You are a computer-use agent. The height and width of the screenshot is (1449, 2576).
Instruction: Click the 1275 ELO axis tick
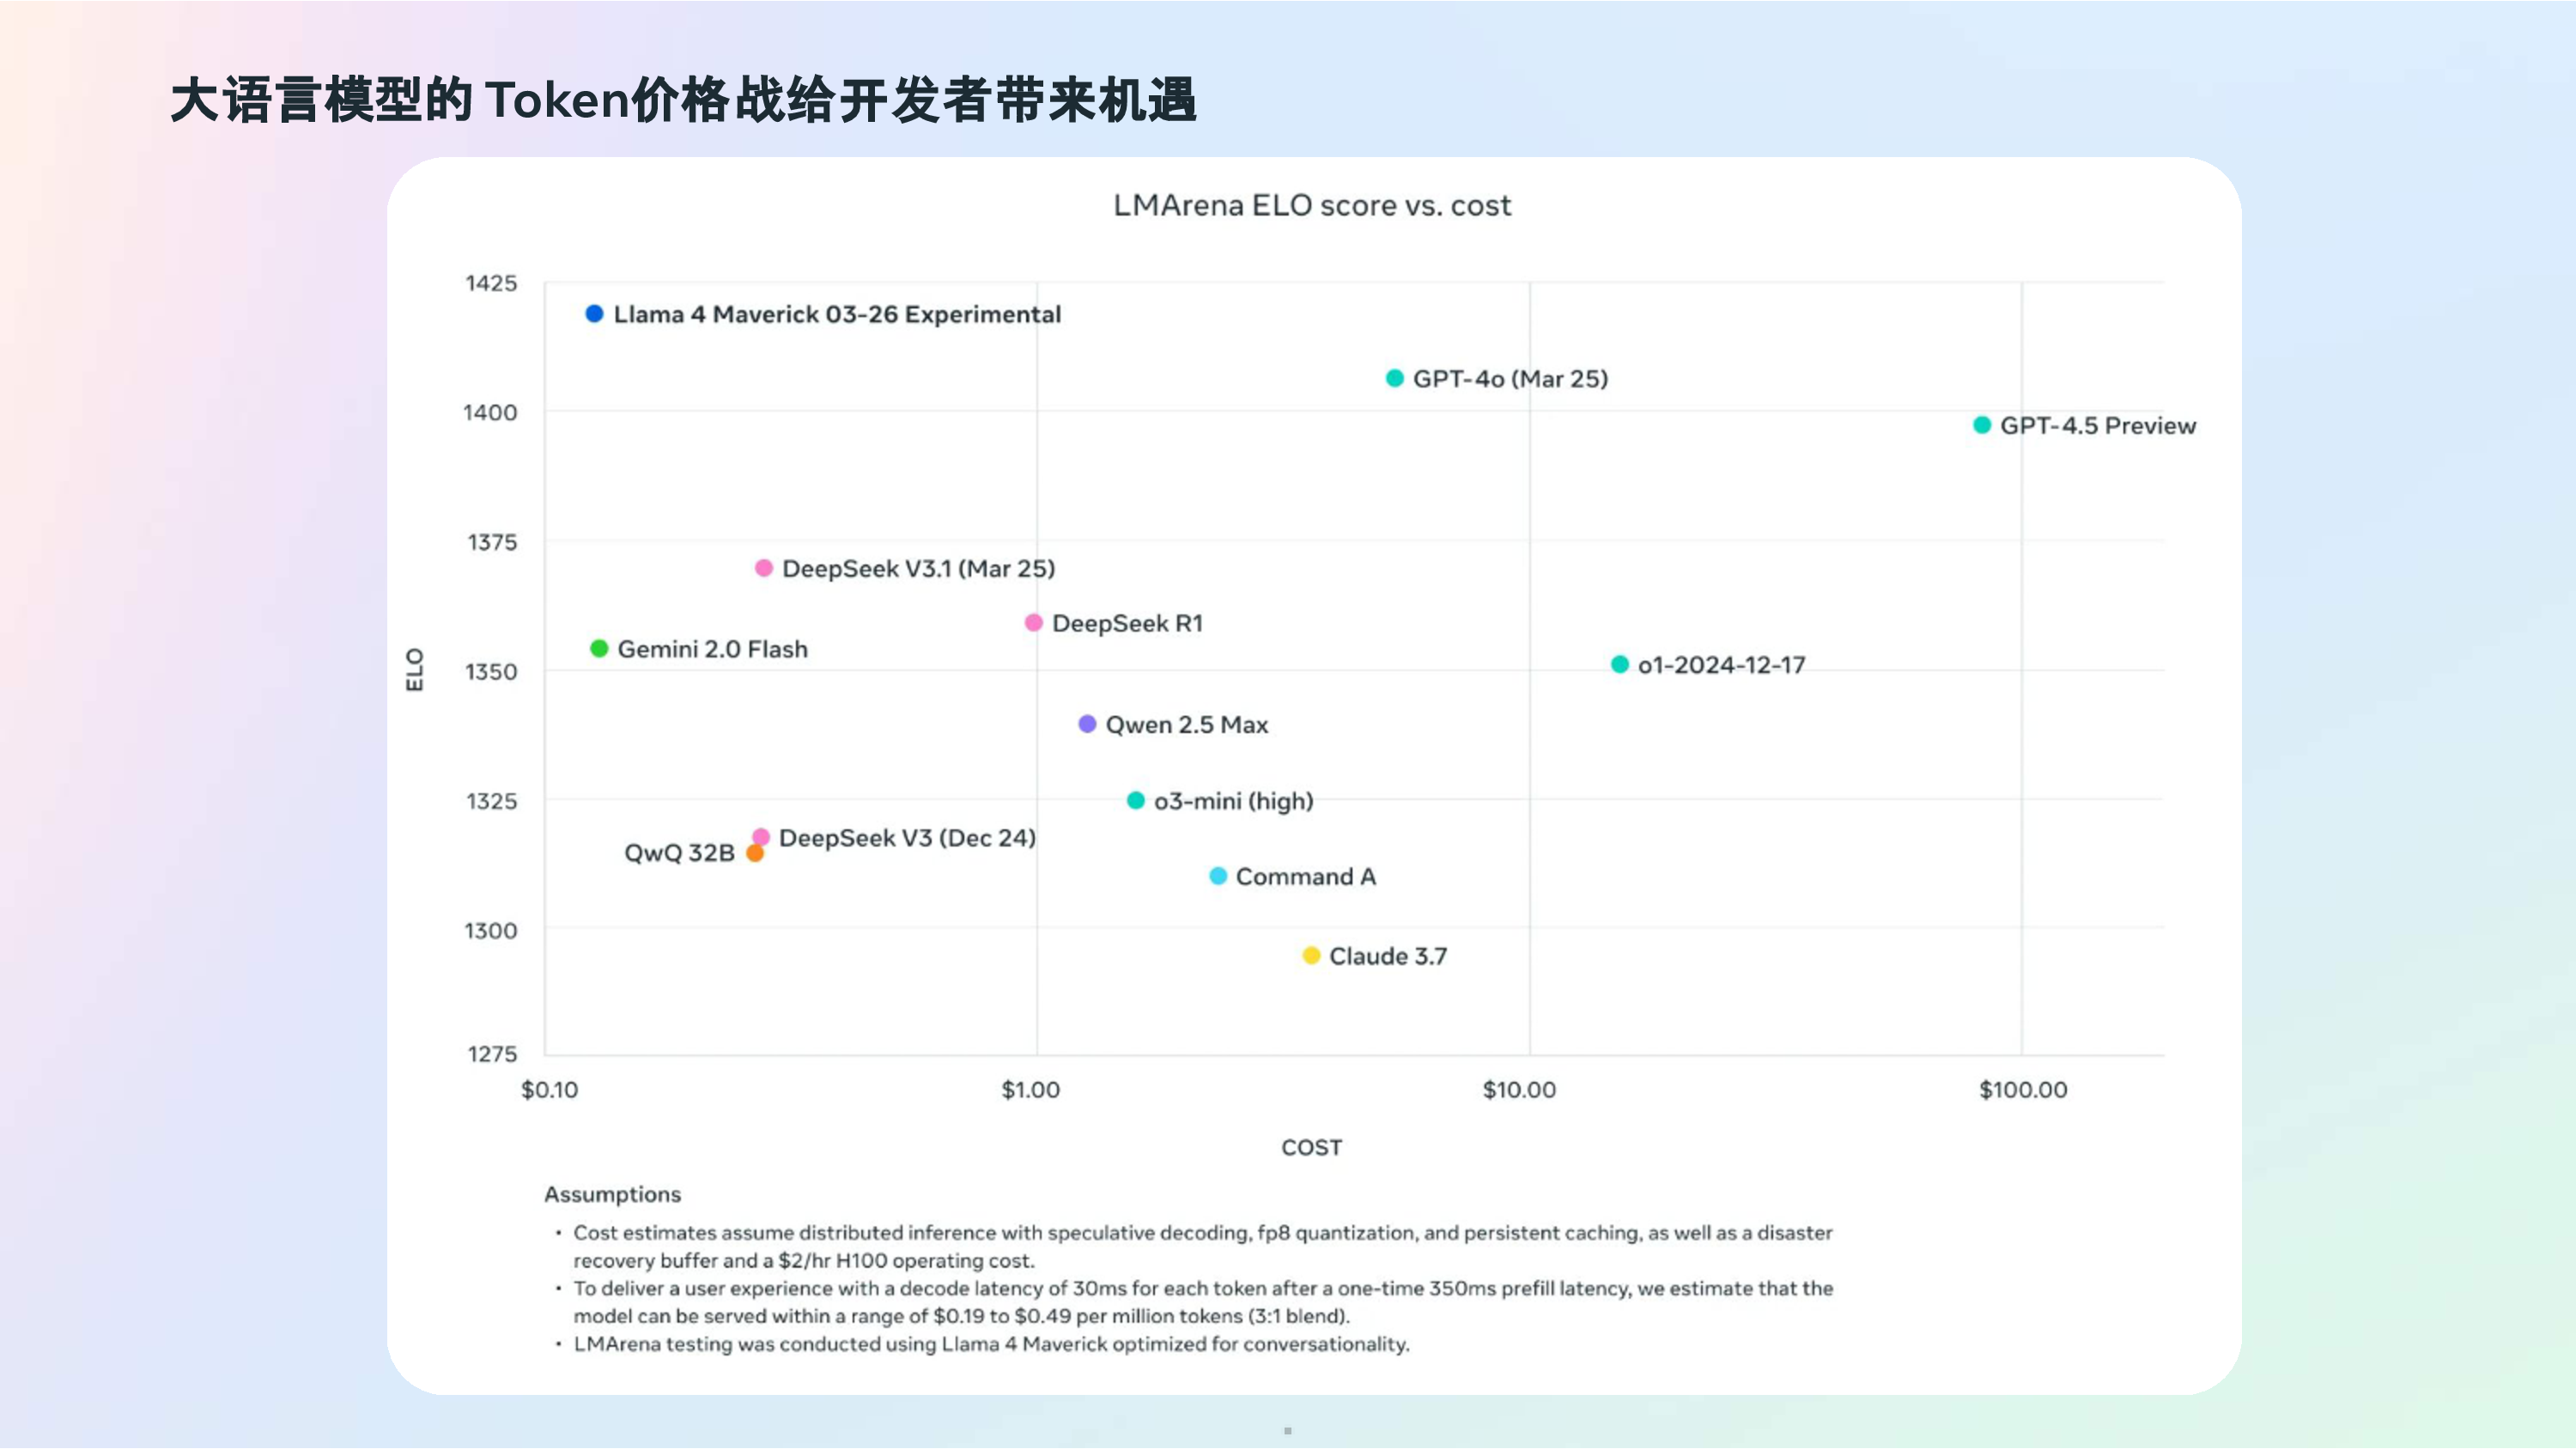(x=492, y=1054)
